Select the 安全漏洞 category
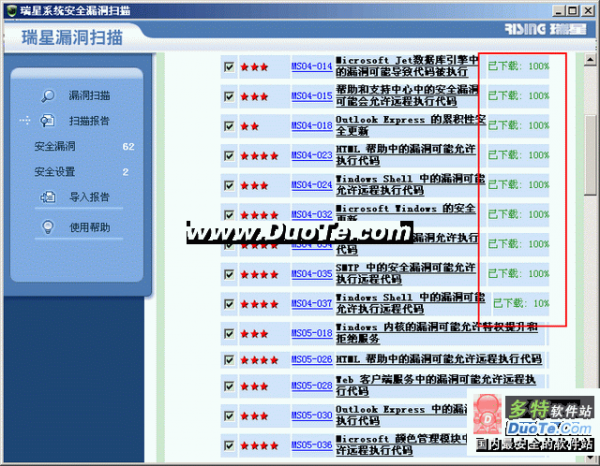Screen dimensions: 600x466 55,146
